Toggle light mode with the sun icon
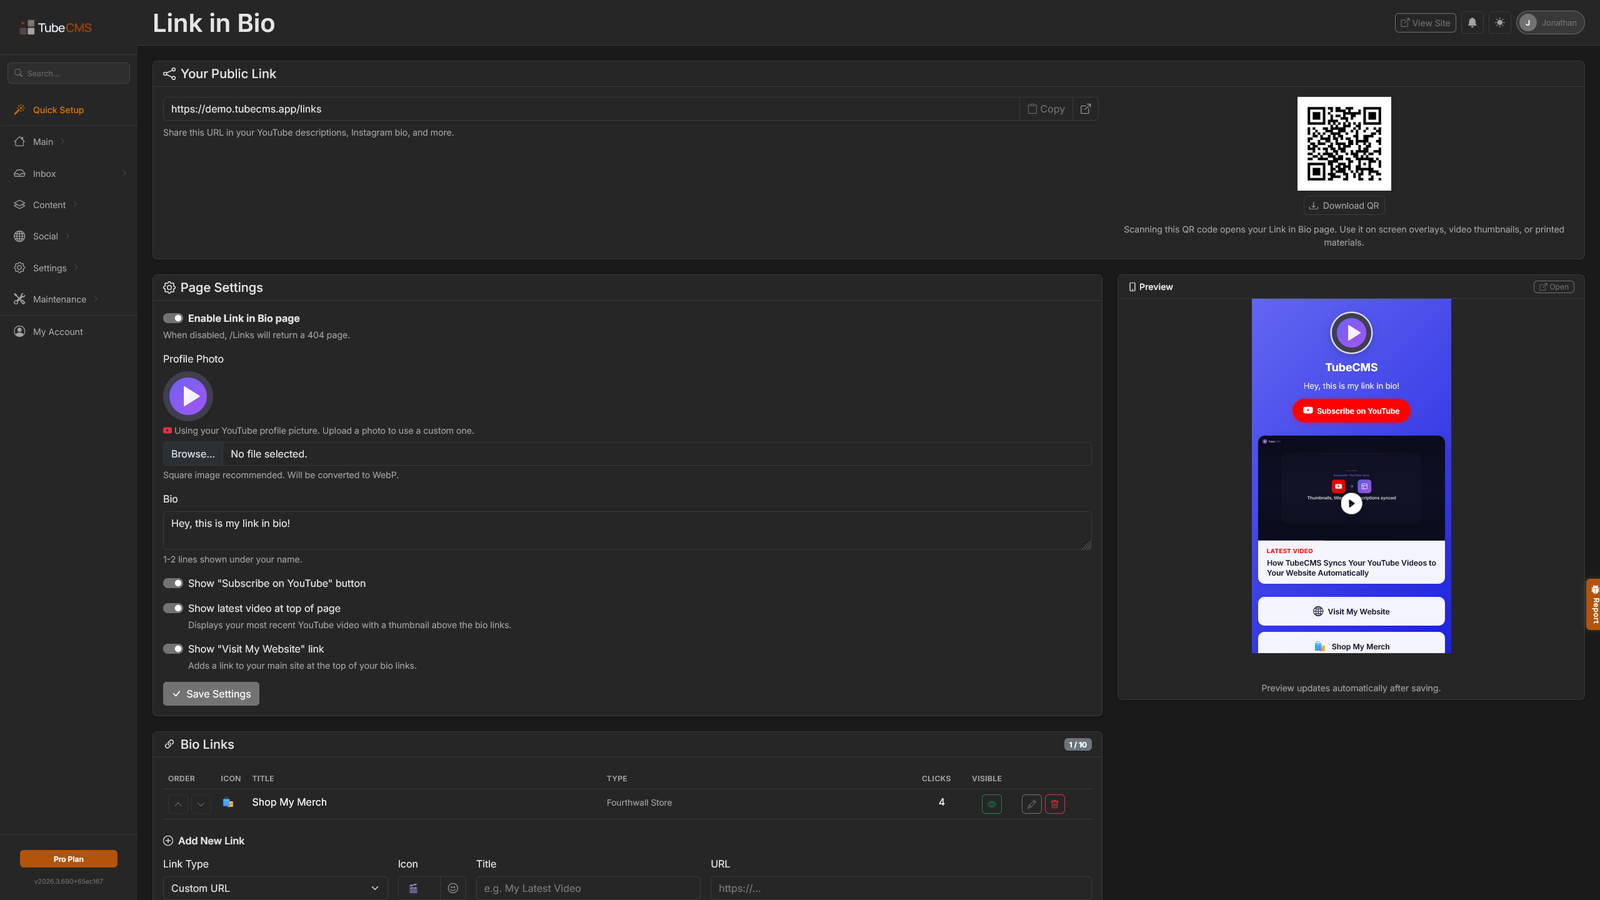 [1500, 22]
